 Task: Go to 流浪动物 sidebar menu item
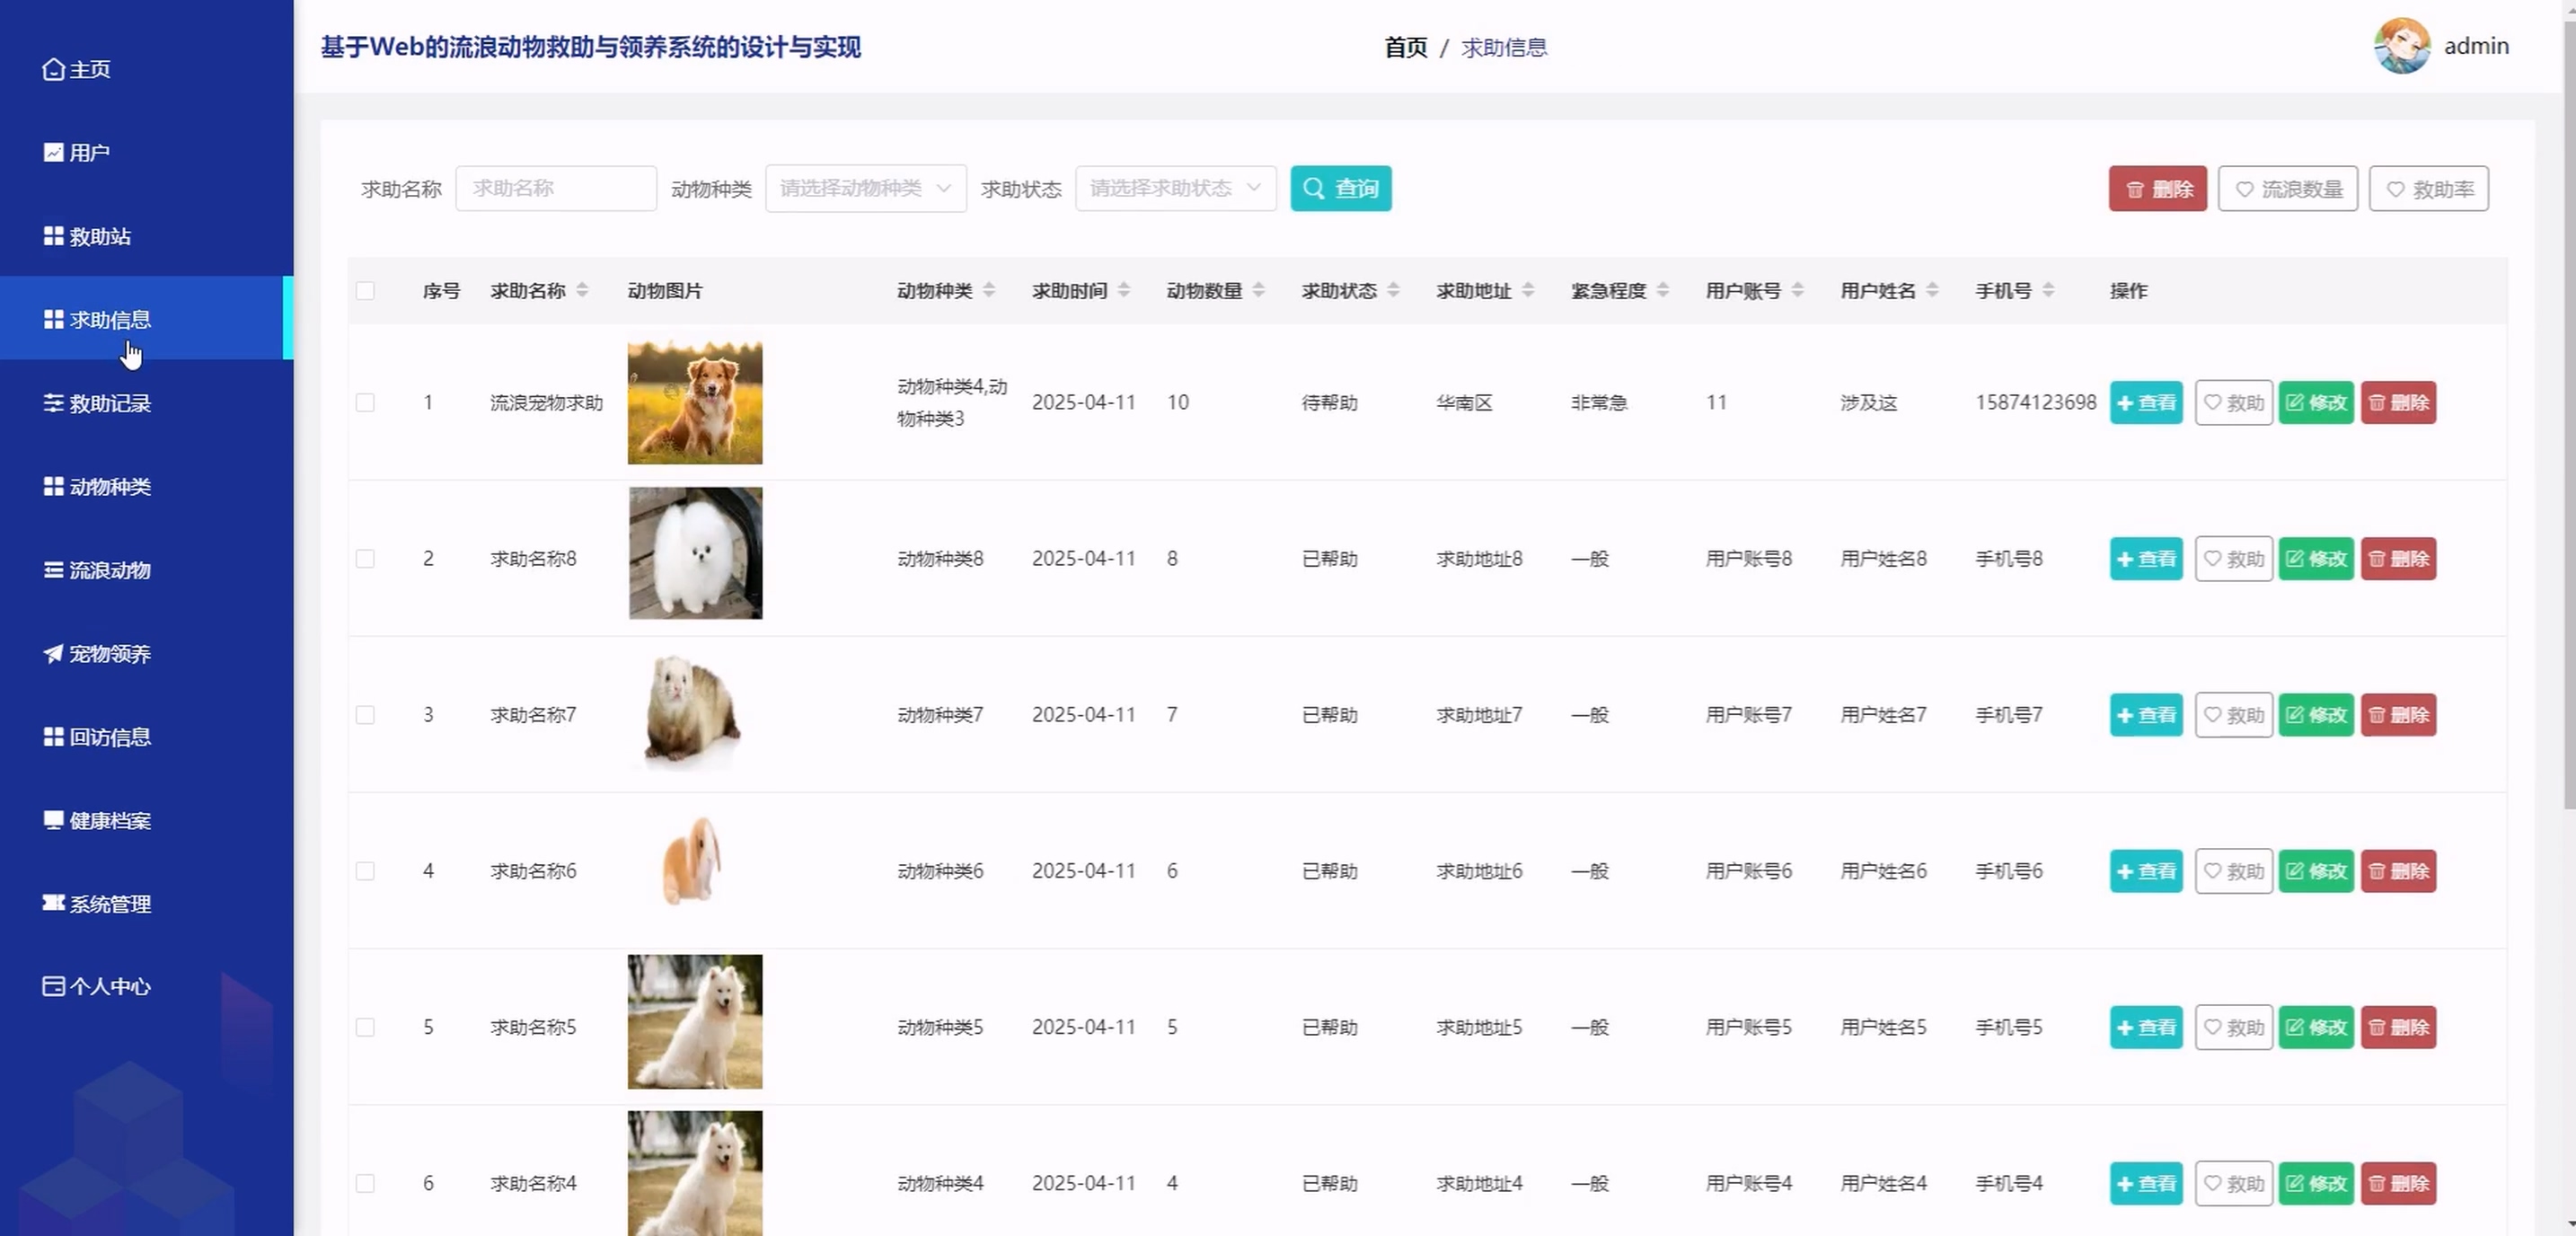pyautogui.click(x=109, y=570)
